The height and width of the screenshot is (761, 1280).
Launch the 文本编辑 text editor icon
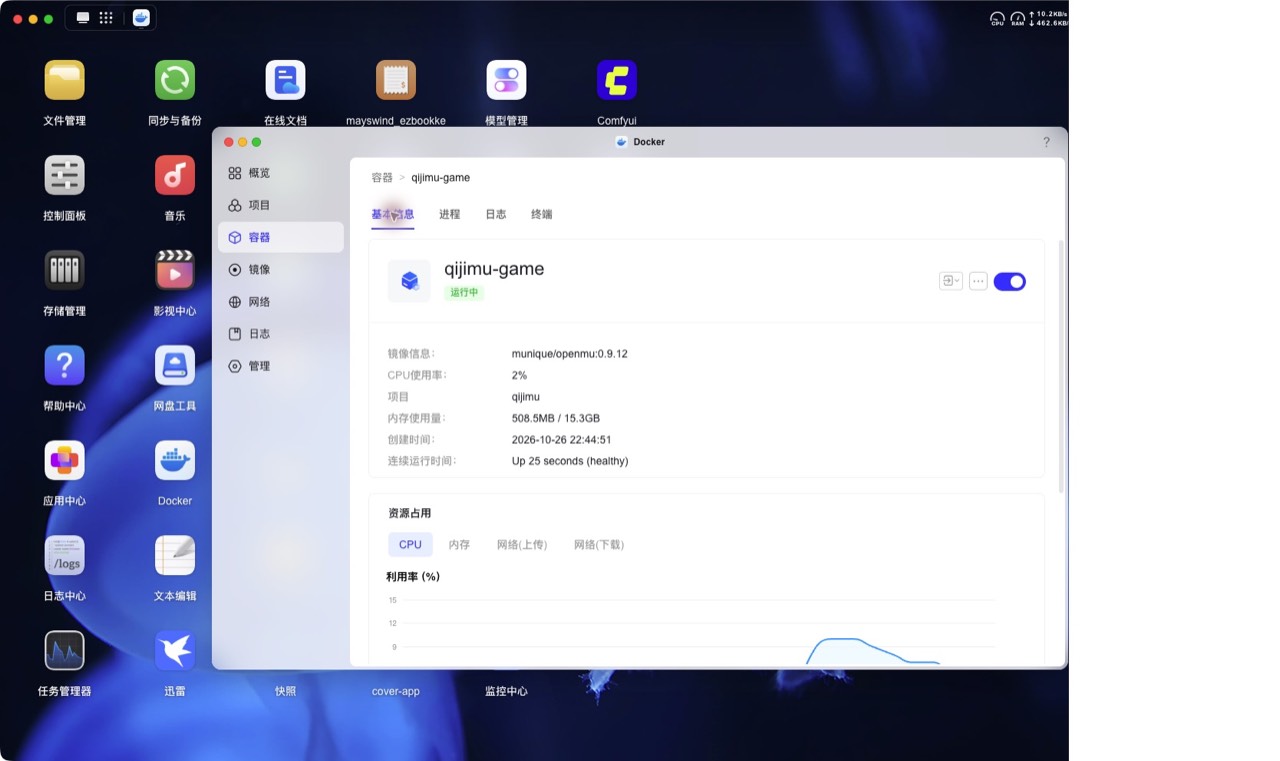point(175,555)
